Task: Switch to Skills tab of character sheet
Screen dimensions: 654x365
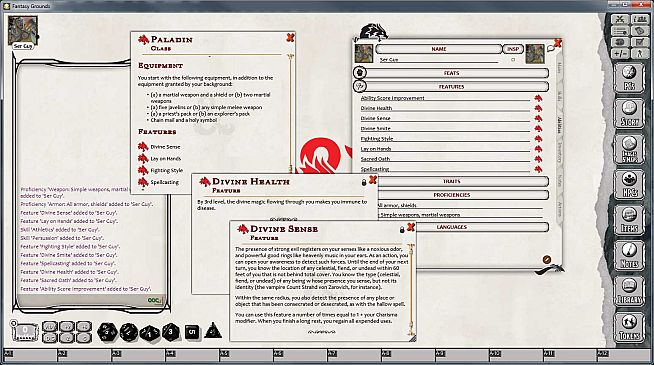Action: click(559, 97)
